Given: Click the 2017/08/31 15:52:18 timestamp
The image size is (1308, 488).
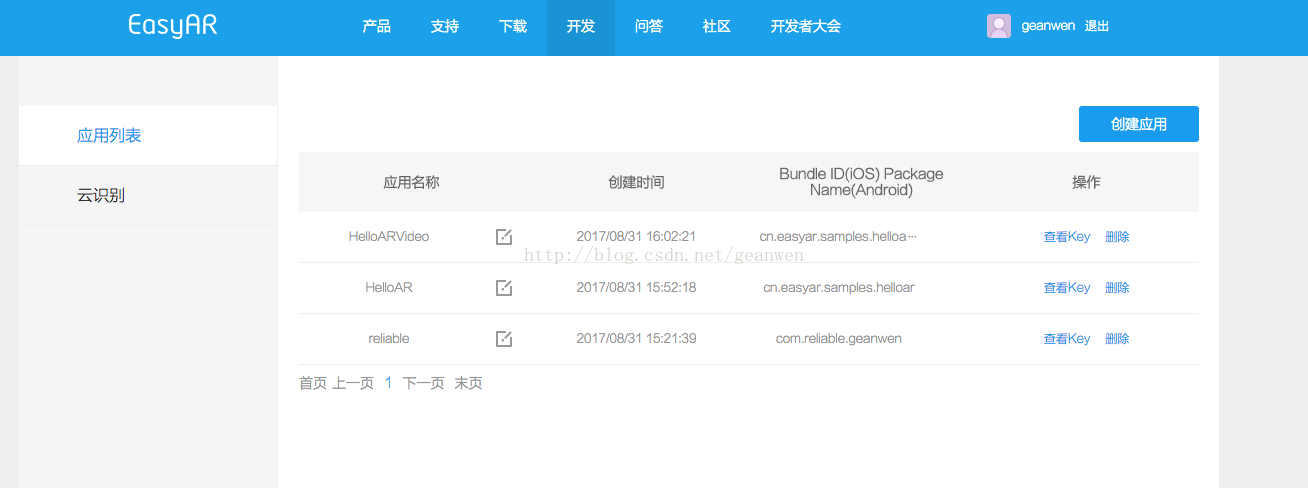Looking at the screenshot, I should (636, 288).
